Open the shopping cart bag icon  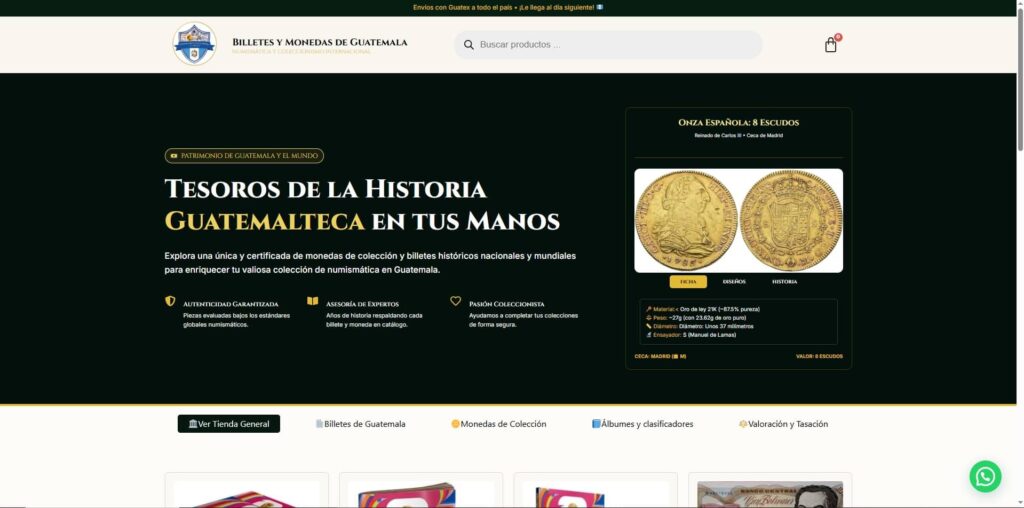(x=830, y=45)
